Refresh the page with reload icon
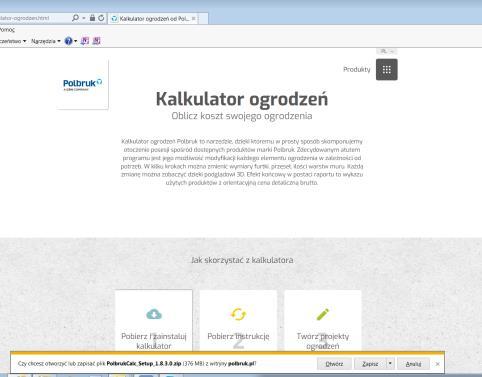This screenshot has width=482, height=377. (x=101, y=18)
